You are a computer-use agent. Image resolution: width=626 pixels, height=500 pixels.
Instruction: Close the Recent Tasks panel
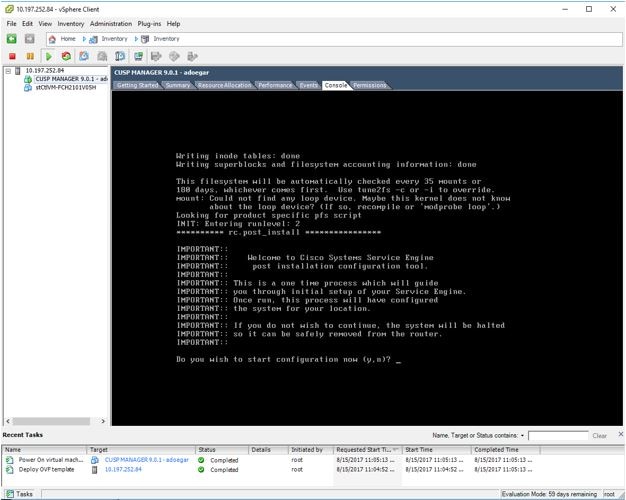click(x=621, y=434)
